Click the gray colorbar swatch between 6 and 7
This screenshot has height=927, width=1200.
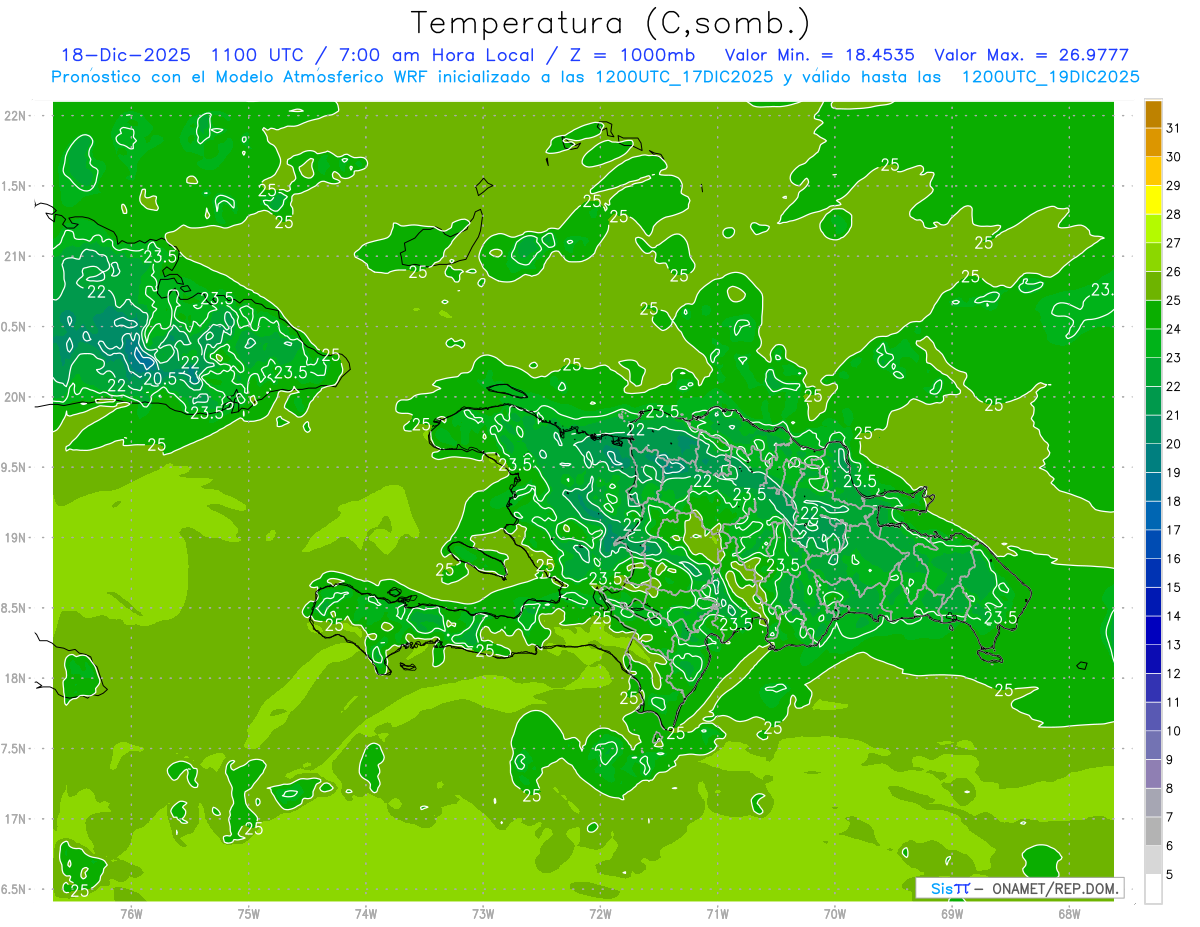point(1153,831)
